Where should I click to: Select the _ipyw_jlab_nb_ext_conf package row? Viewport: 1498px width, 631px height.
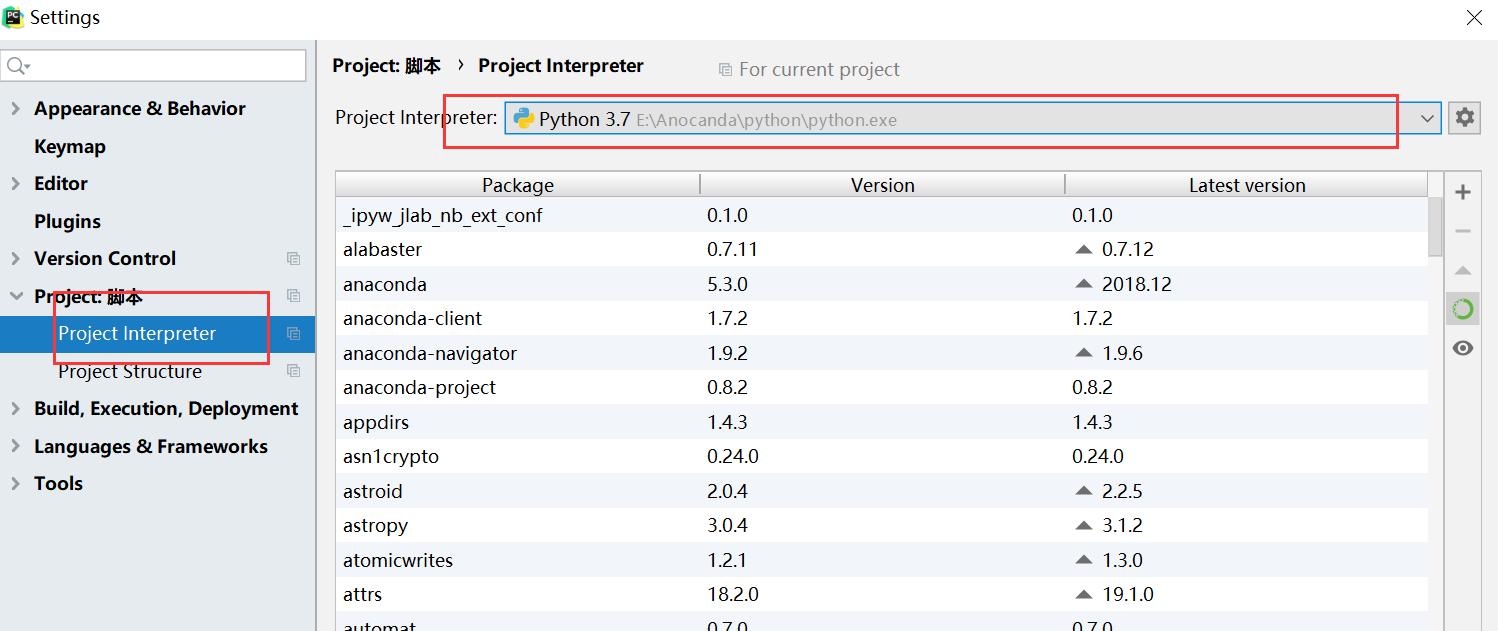point(881,215)
